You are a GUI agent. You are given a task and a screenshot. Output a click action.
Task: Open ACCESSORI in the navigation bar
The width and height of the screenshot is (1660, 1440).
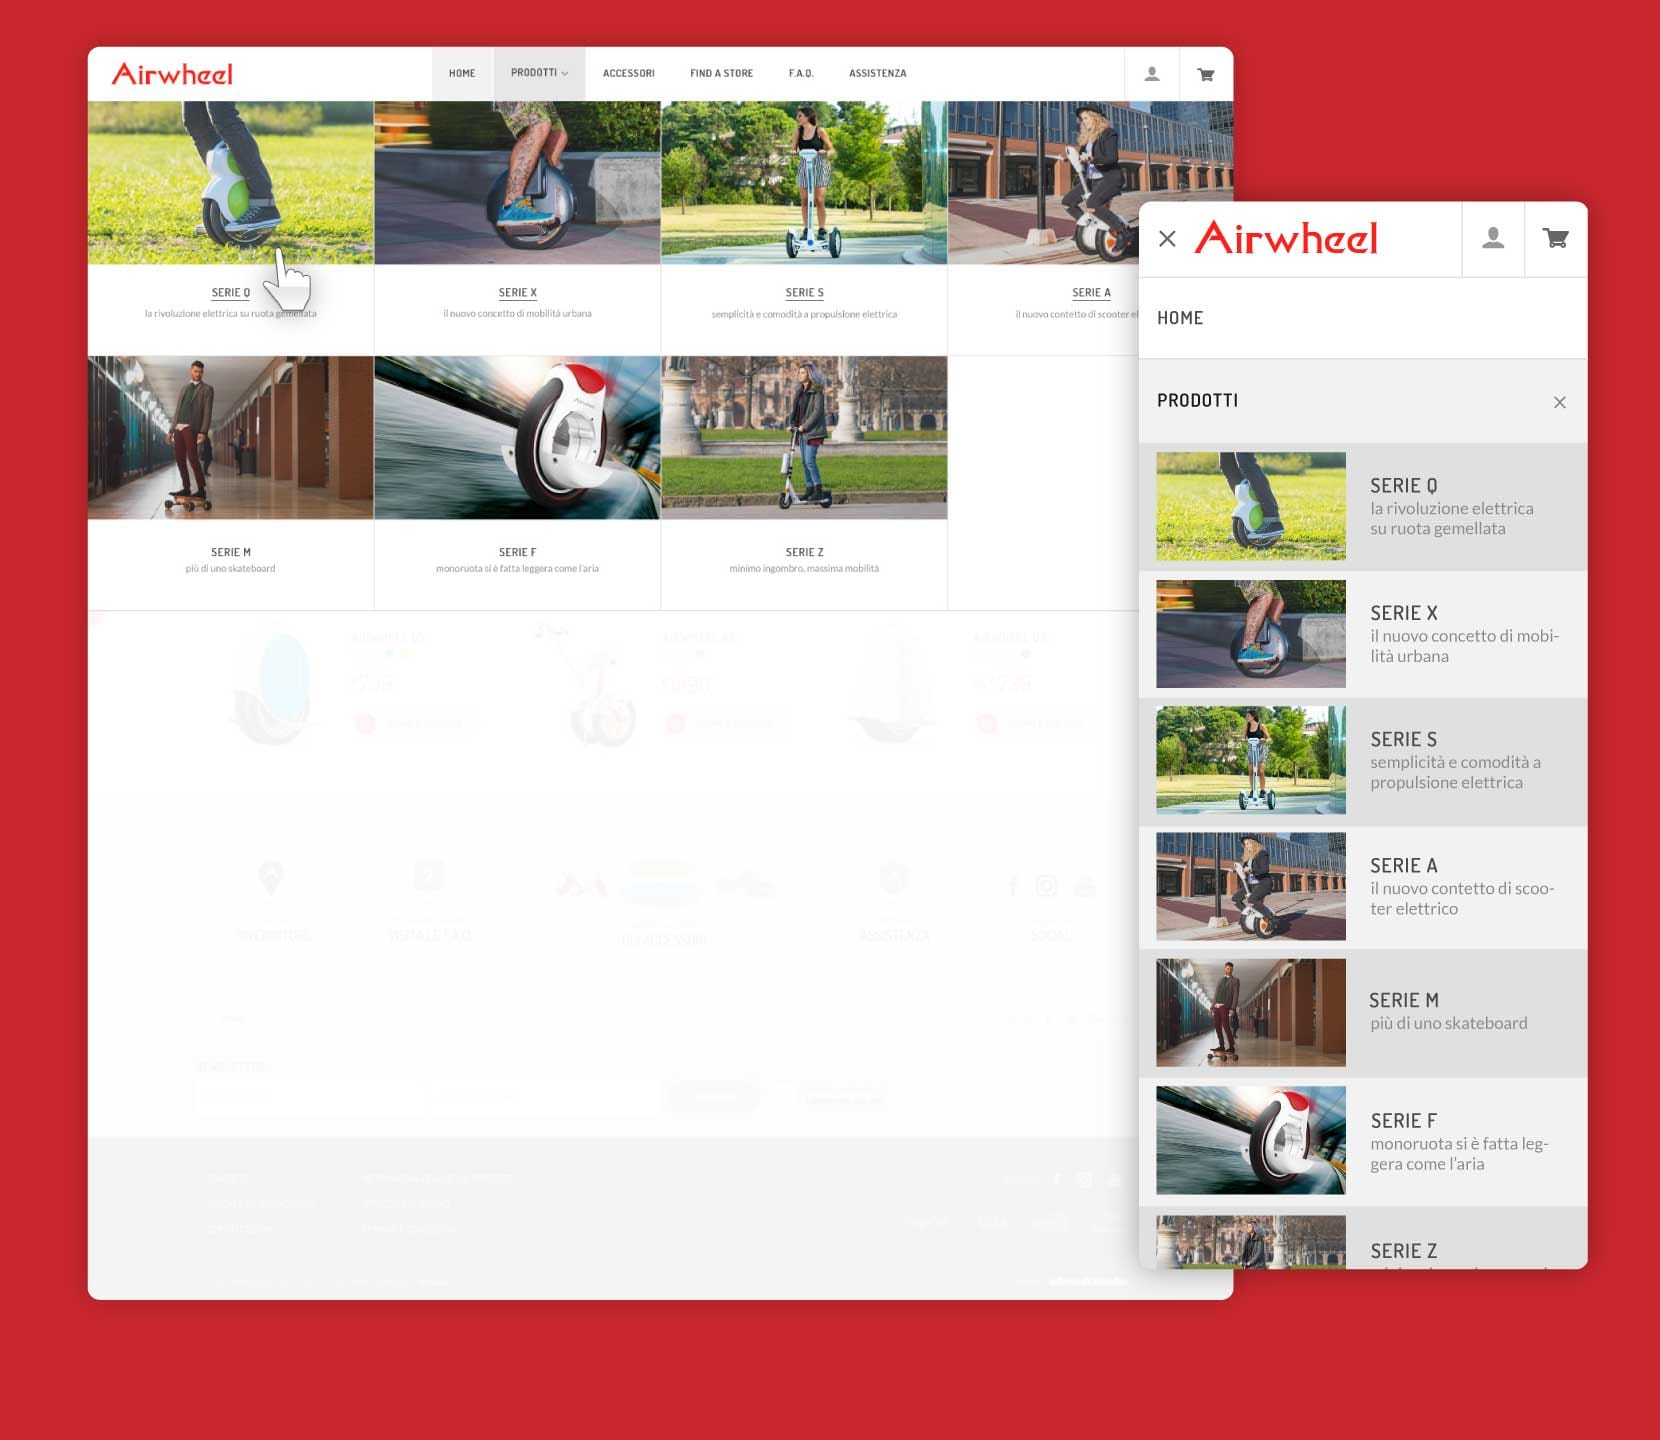[628, 73]
